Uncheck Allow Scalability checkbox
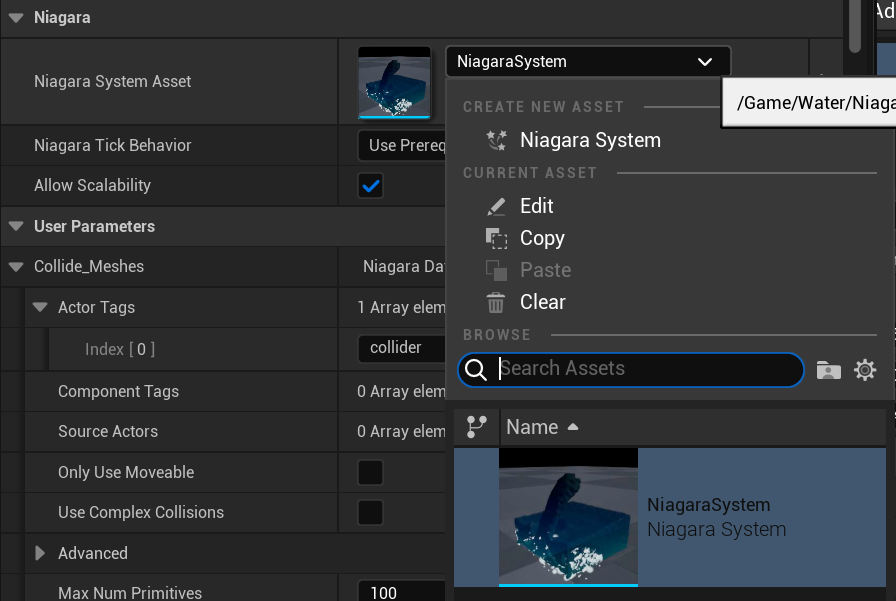896x601 pixels. pos(371,186)
